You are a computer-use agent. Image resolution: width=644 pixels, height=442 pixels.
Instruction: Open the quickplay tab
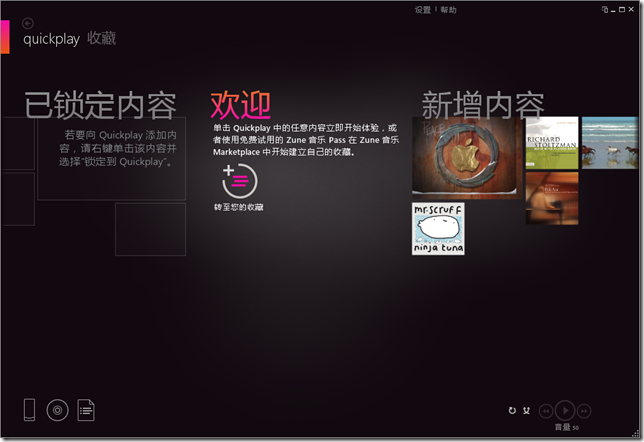click(x=51, y=39)
